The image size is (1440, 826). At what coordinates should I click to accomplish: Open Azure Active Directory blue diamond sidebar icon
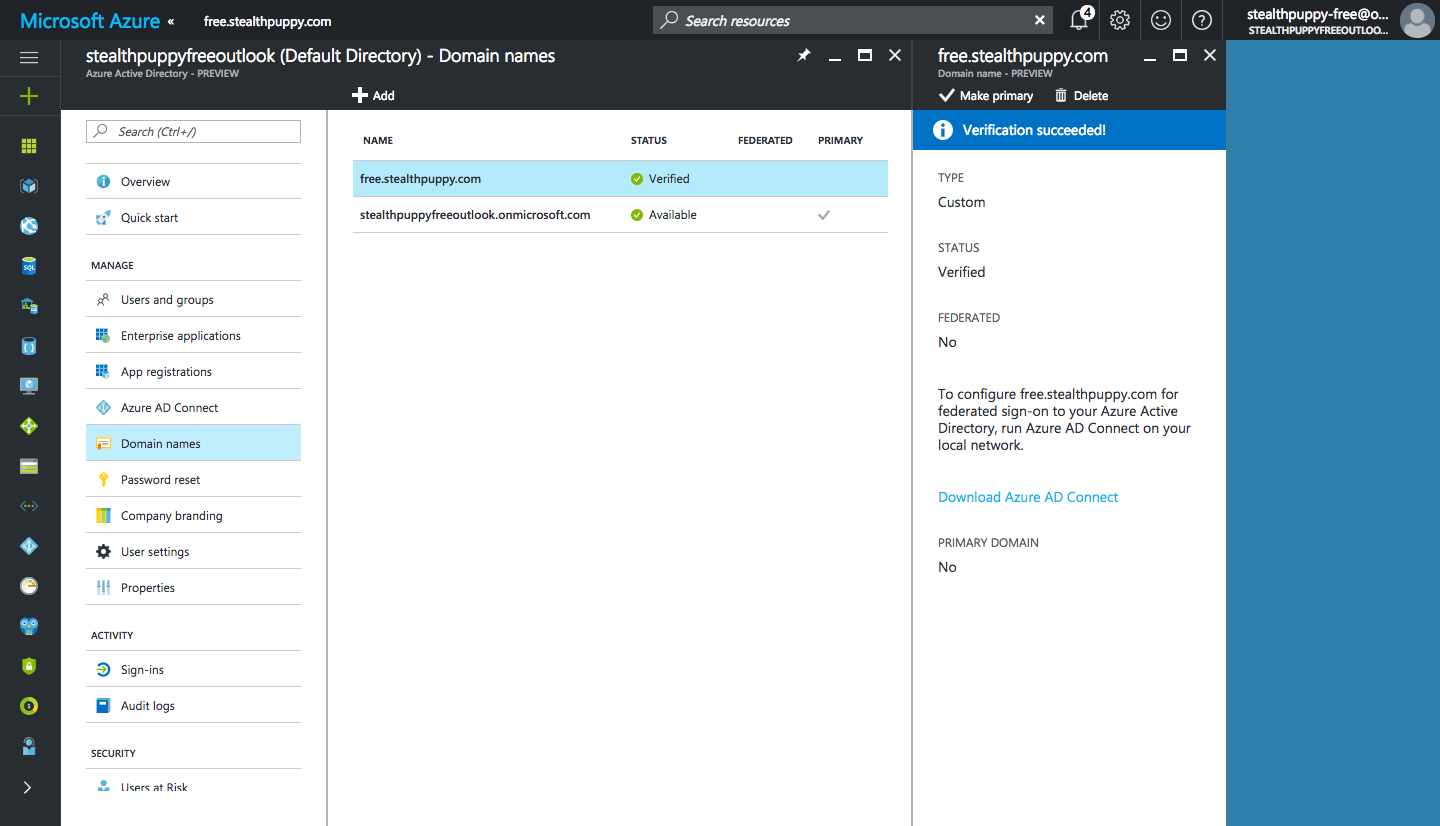(x=29, y=546)
